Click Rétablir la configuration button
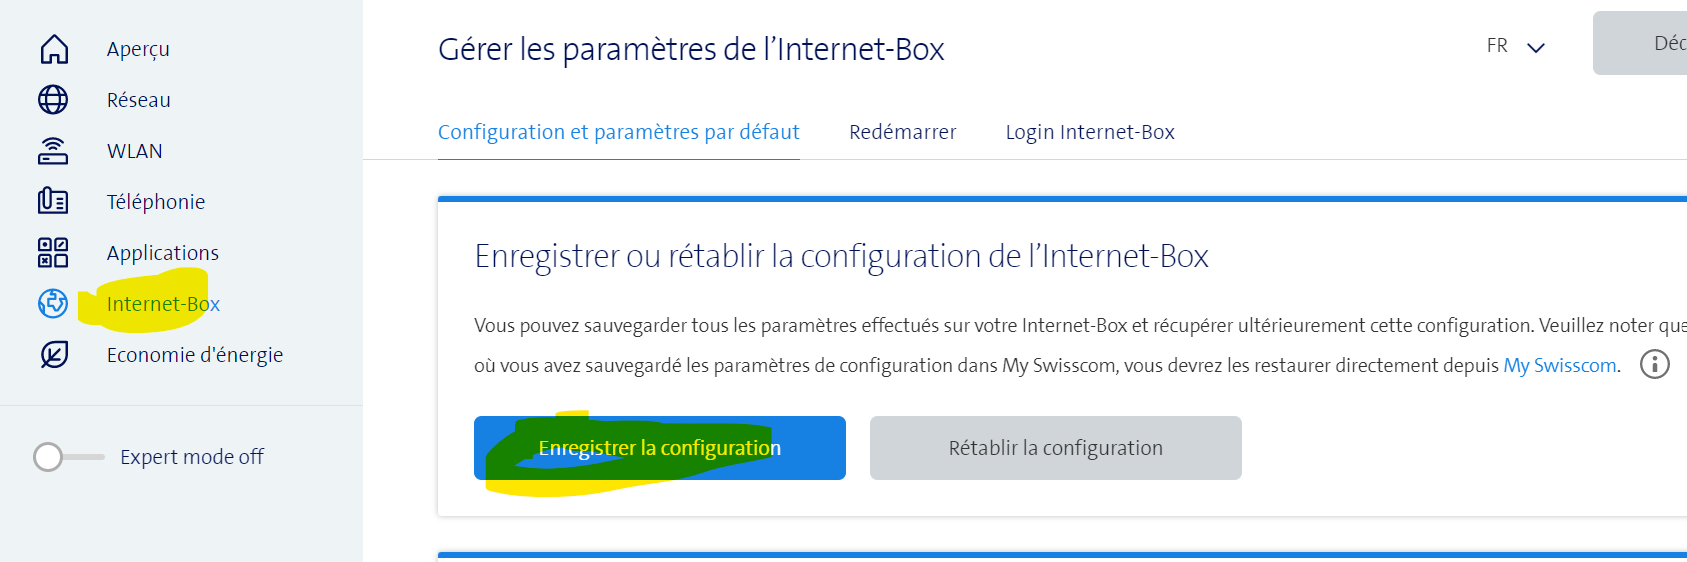 click(x=1055, y=448)
